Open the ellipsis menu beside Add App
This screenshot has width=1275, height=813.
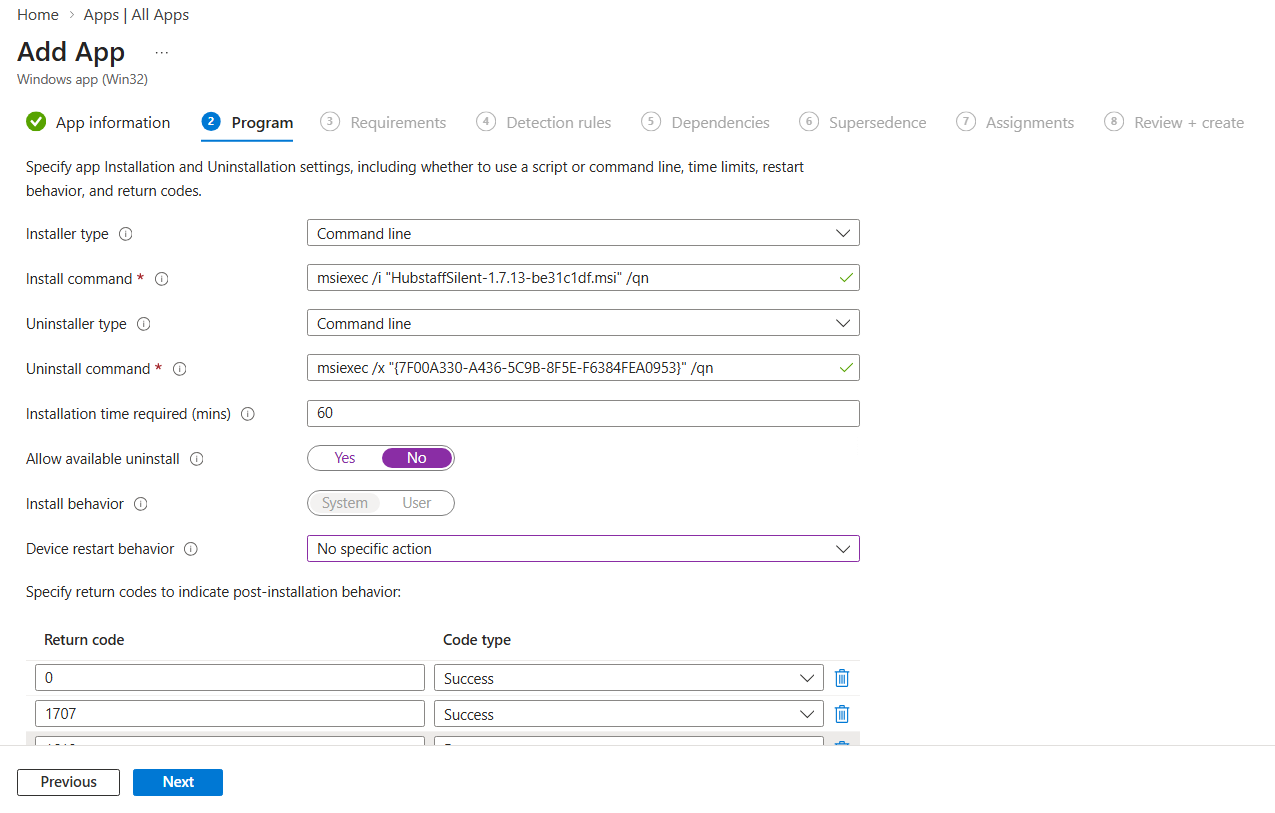(x=162, y=52)
